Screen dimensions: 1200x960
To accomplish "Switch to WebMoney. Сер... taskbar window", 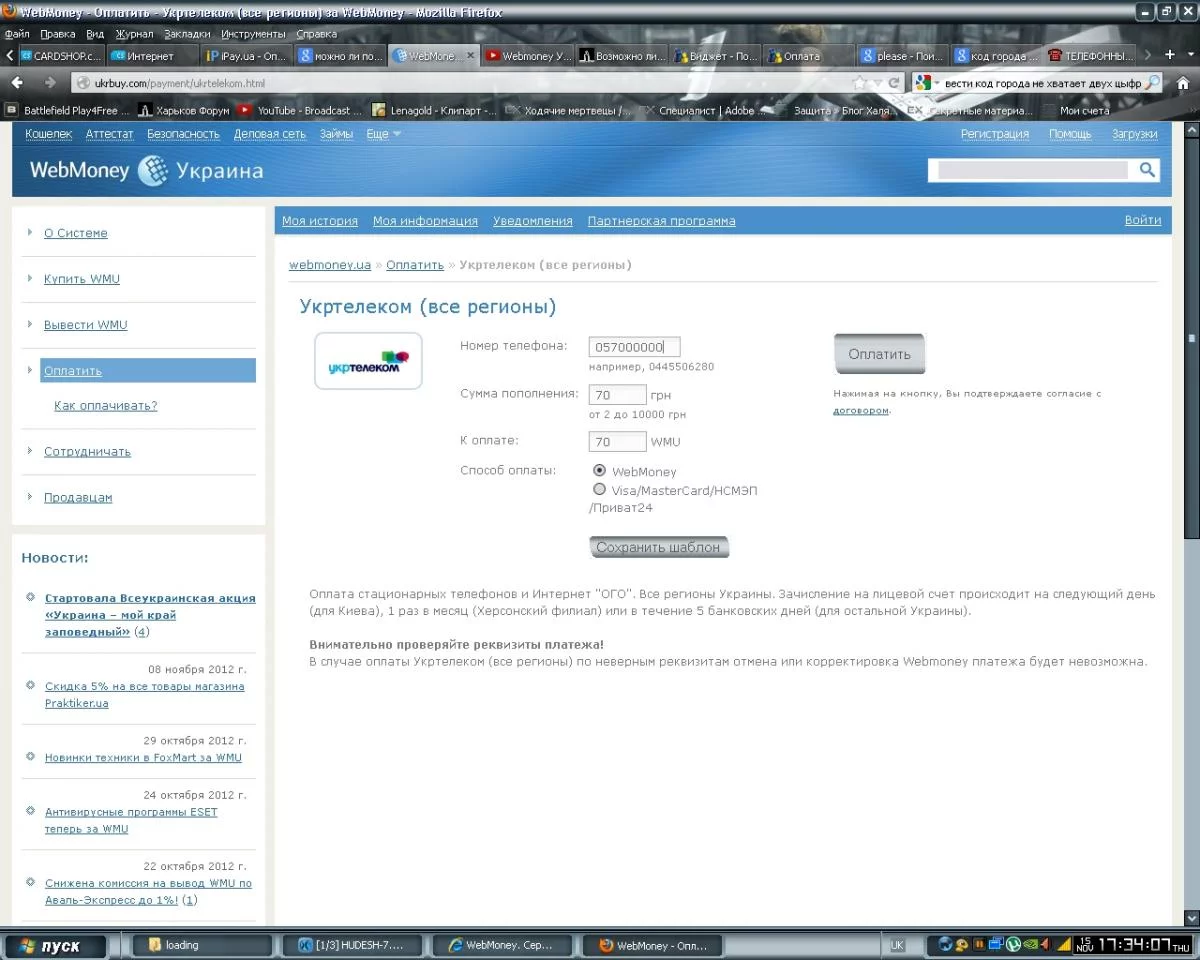I will pyautogui.click(x=501, y=945).
